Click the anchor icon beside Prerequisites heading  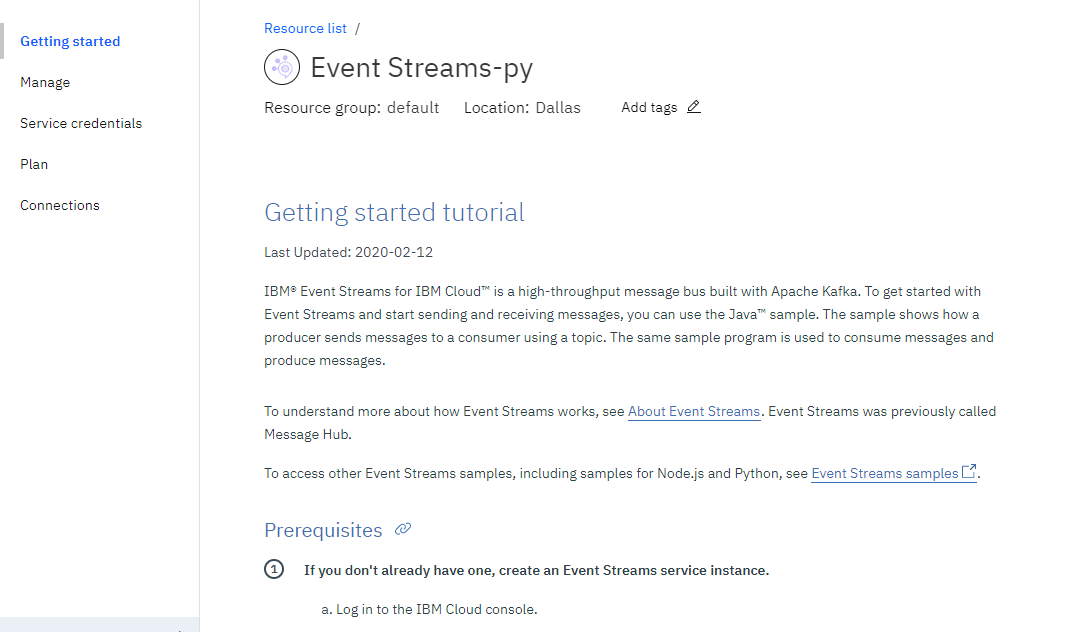403,529
